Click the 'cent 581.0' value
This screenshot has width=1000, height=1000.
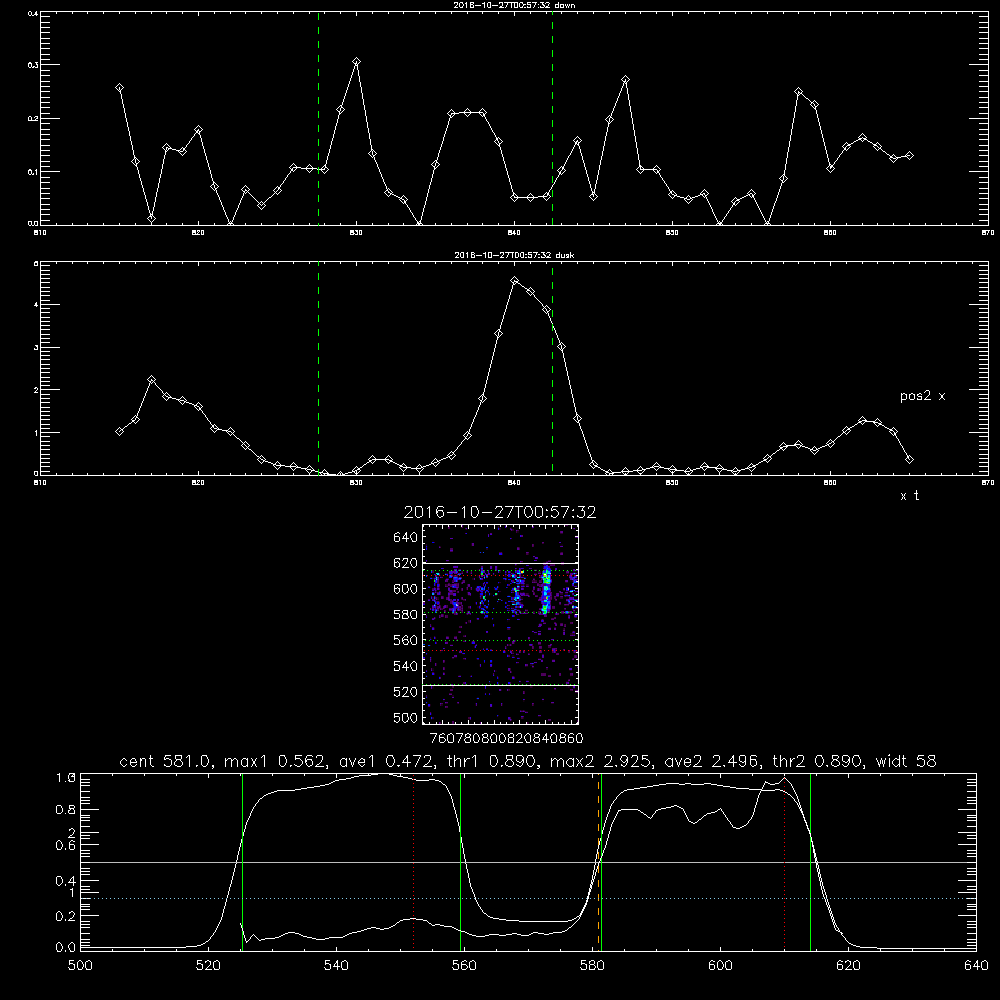tap(165, 761)
